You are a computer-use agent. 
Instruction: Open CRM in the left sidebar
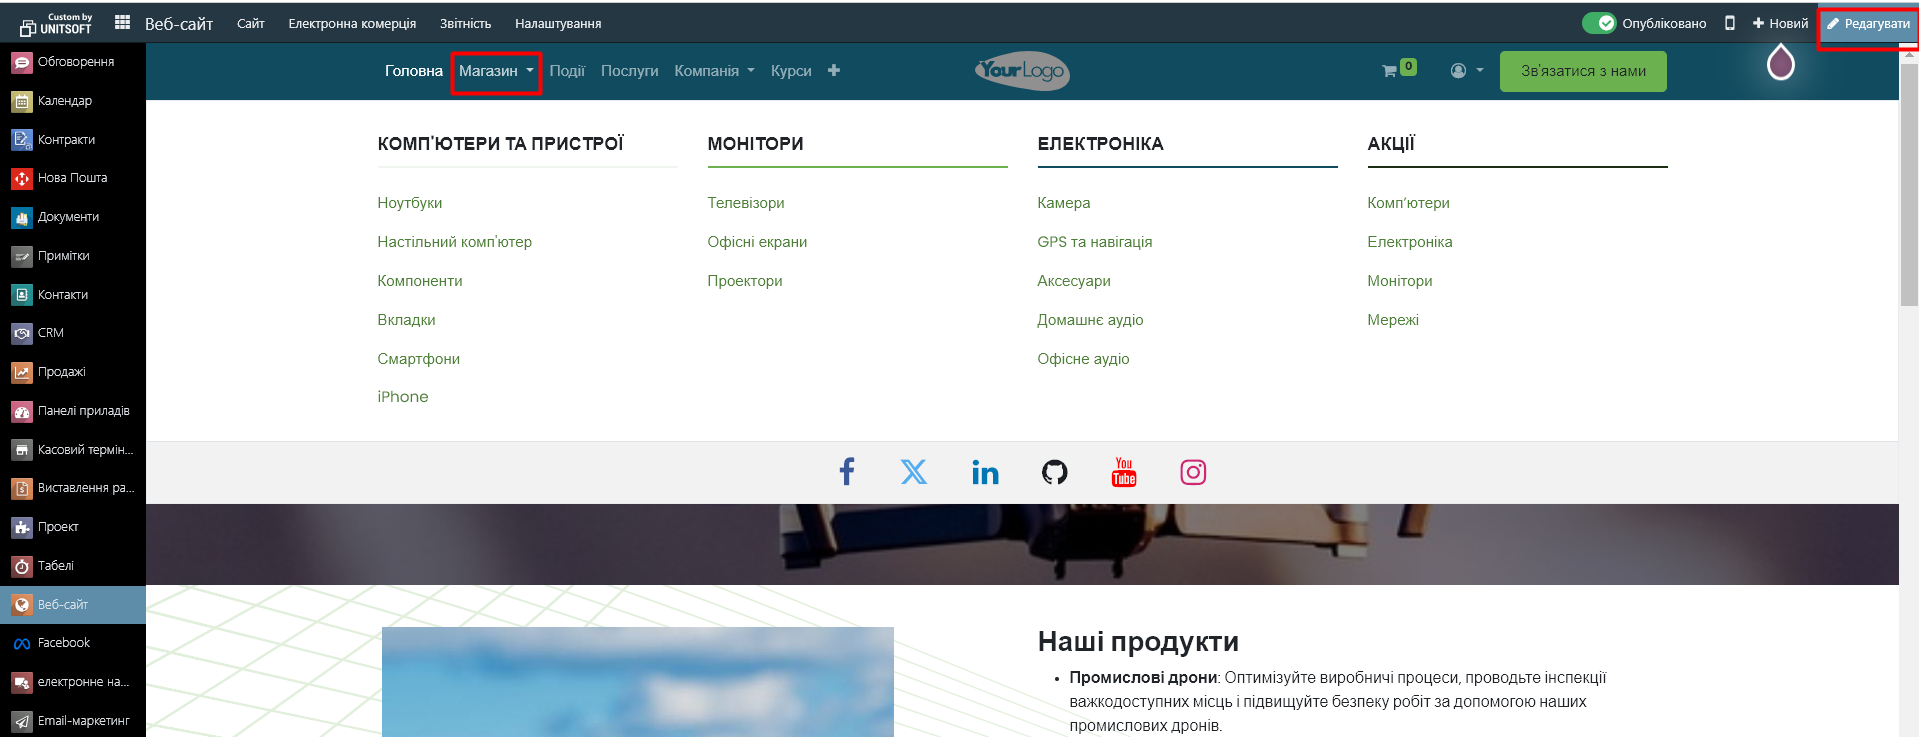click(x=50, y=333)
